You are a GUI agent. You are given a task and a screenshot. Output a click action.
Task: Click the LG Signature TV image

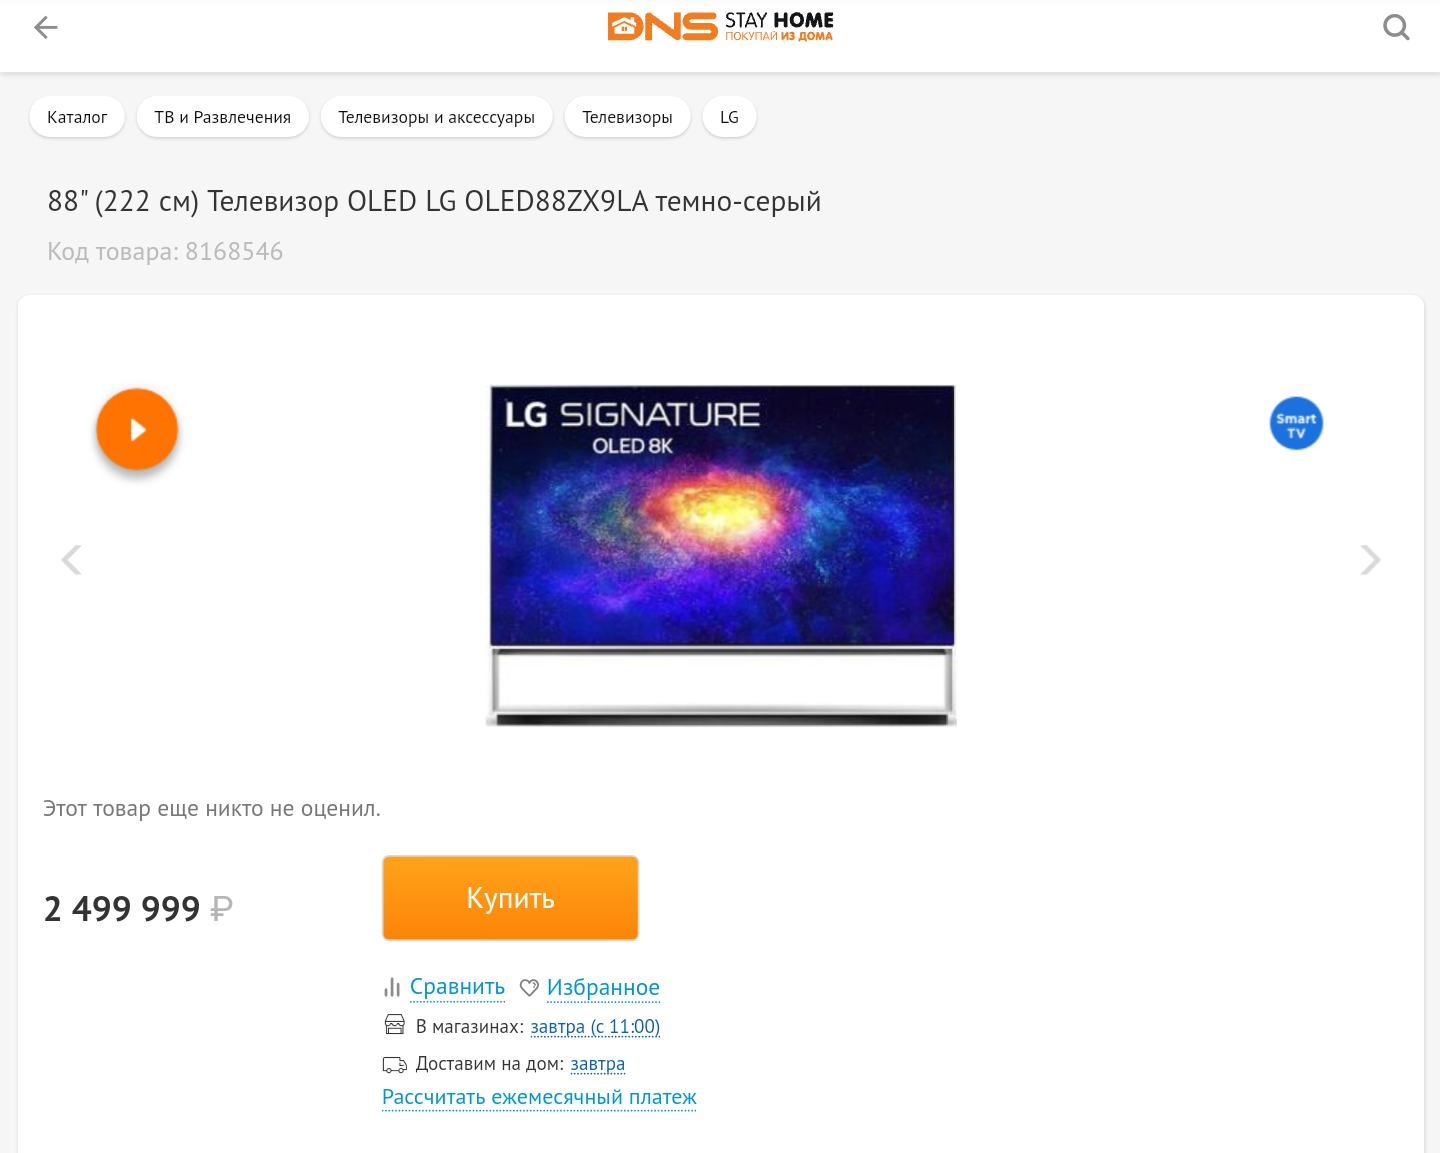[721, 555]
